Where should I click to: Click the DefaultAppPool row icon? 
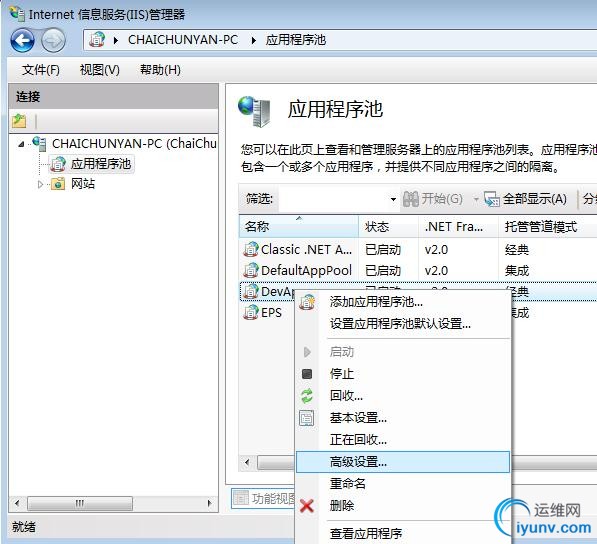[251, 270]
